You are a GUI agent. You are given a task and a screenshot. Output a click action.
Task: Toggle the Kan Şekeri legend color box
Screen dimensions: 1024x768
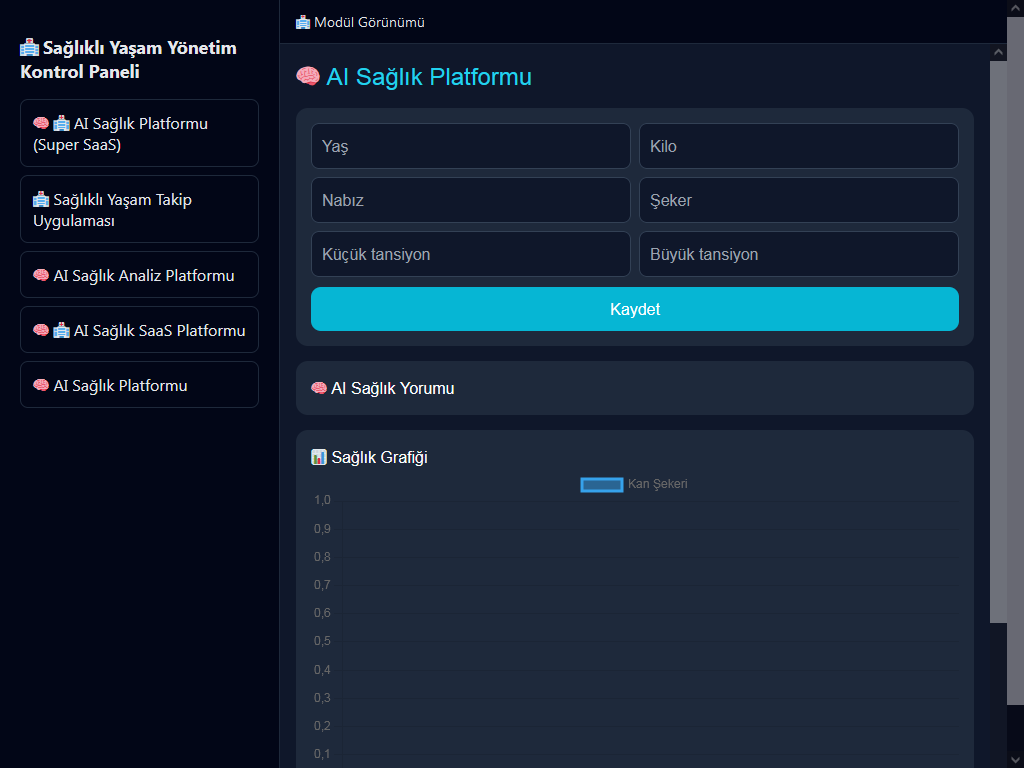click(x=602, y=484)
